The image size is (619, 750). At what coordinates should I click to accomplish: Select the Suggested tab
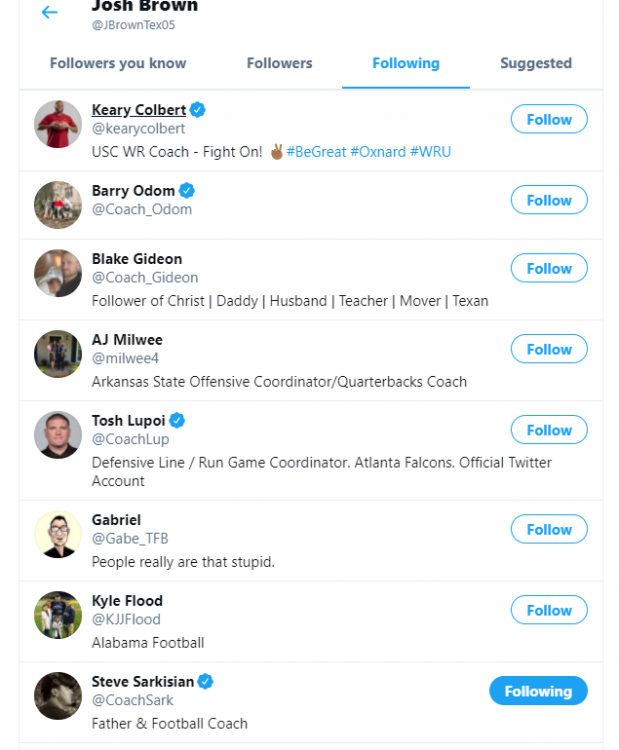(536, 63)
